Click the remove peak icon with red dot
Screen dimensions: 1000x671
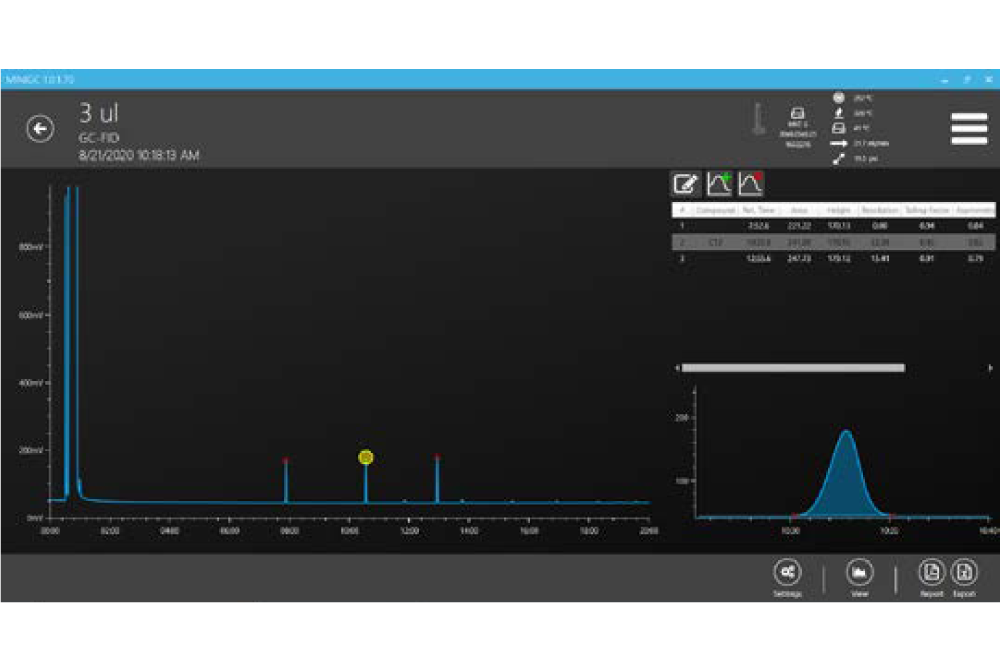[x=750, y=183]
